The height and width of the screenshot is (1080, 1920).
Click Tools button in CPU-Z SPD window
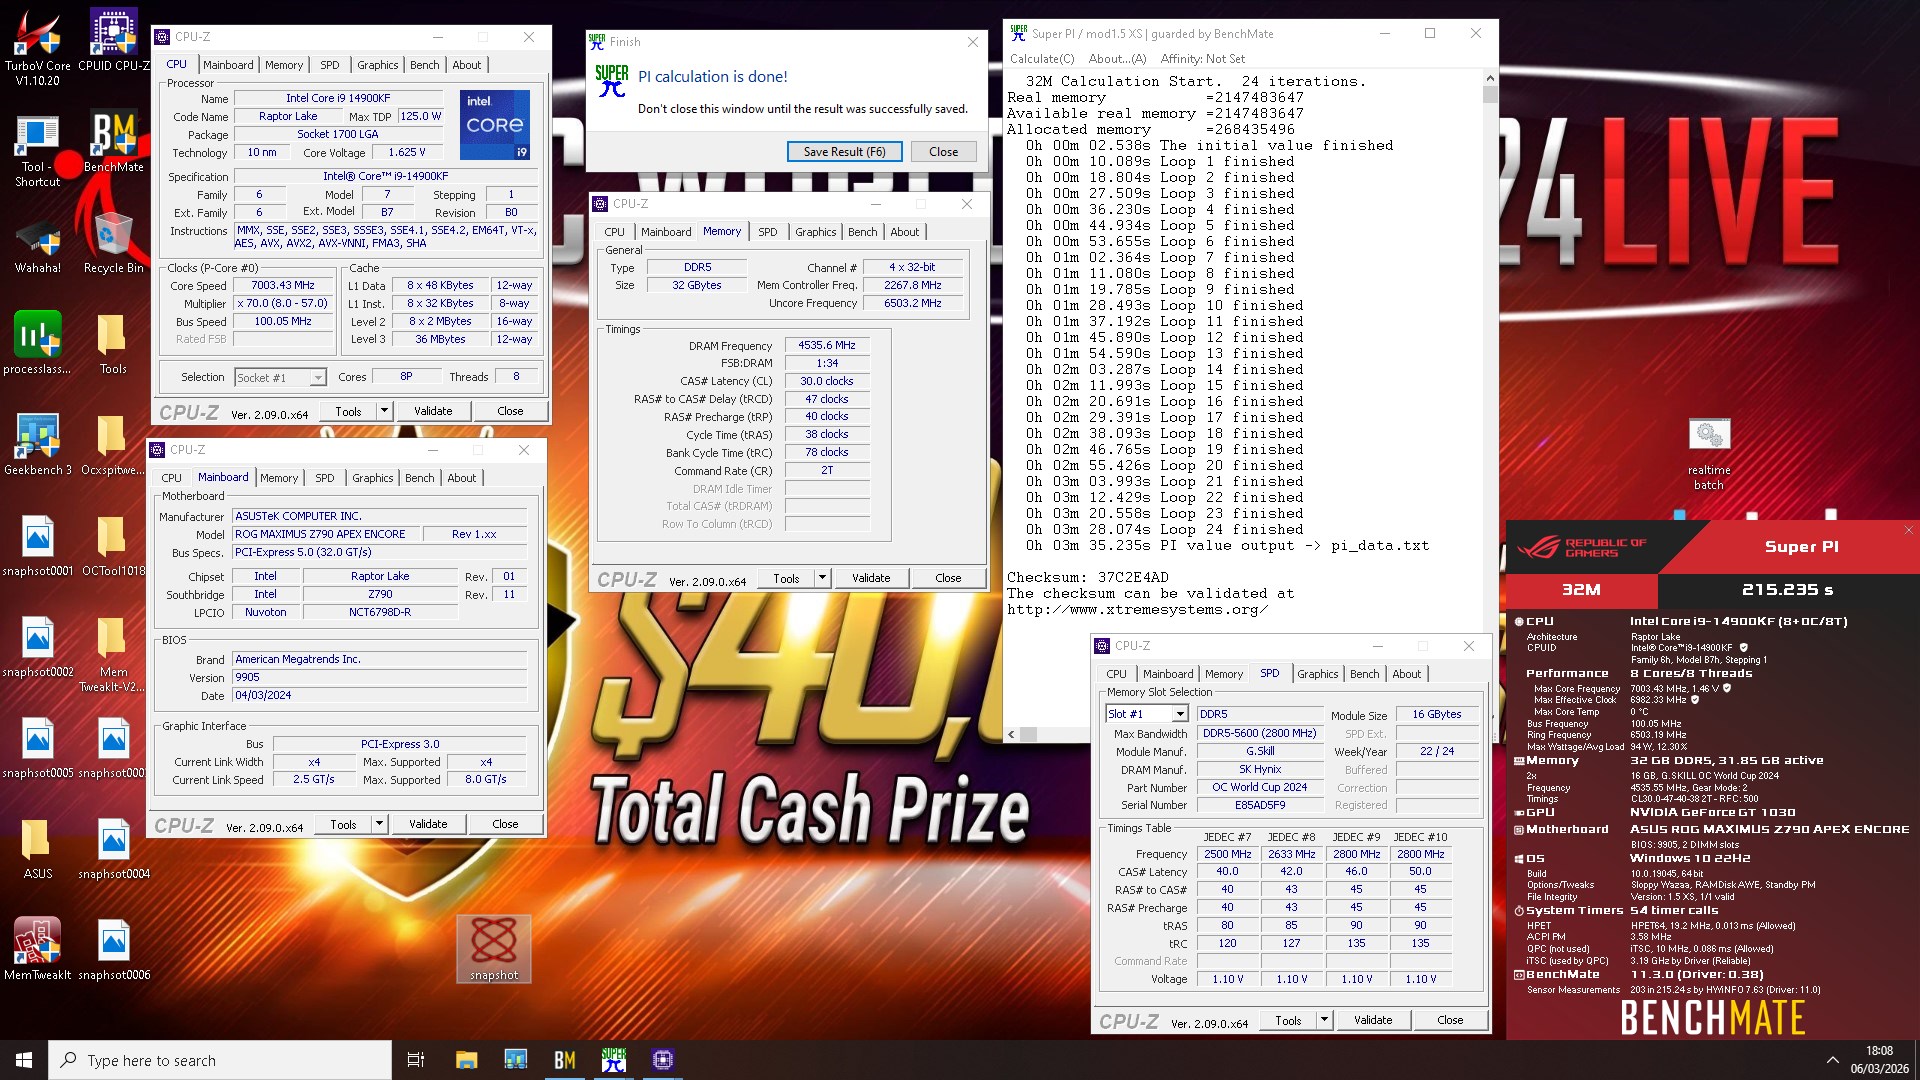click(x=1288, y=1020)
